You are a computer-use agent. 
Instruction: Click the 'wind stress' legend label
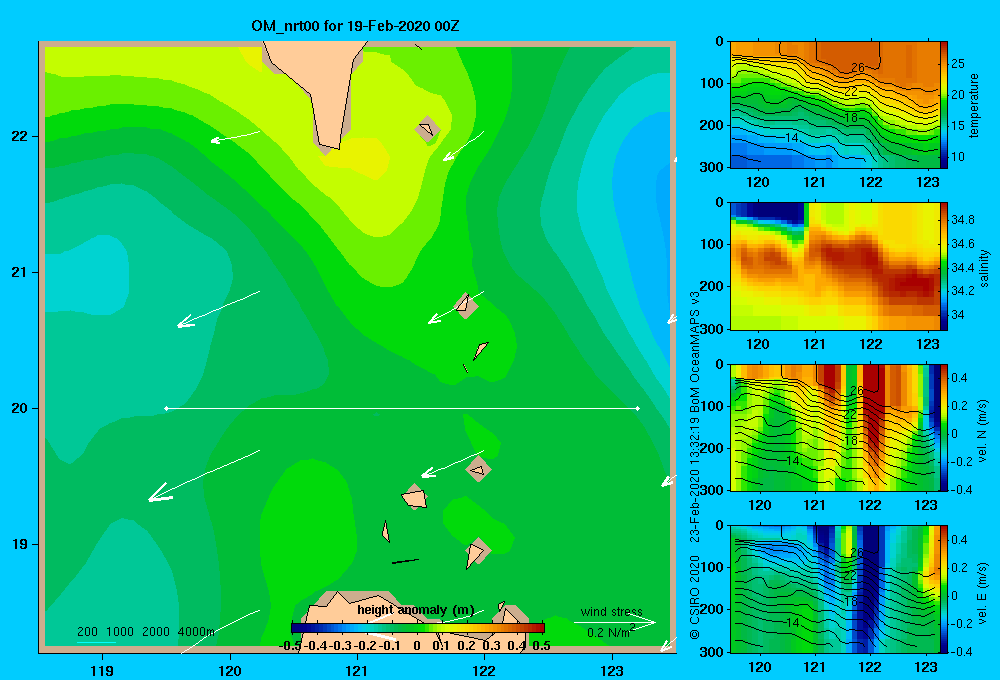click(x=612, y=611)
